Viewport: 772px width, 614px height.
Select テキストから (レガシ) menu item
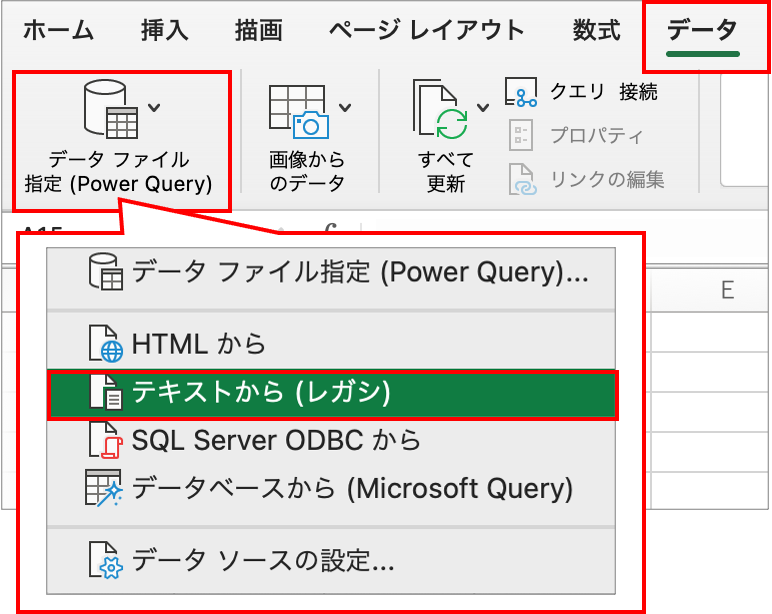331,394
